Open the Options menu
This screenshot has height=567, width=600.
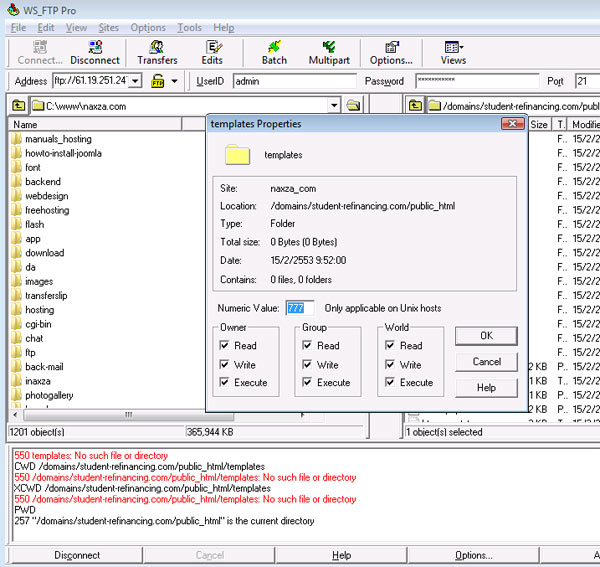(148, 28)
